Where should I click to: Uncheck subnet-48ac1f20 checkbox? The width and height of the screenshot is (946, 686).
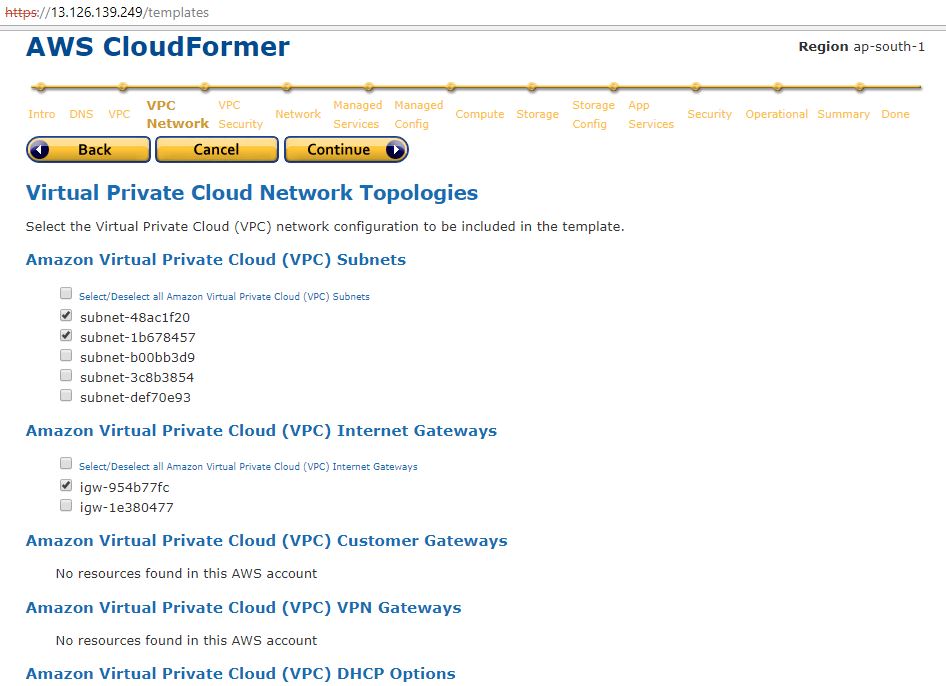click(66, 316)
